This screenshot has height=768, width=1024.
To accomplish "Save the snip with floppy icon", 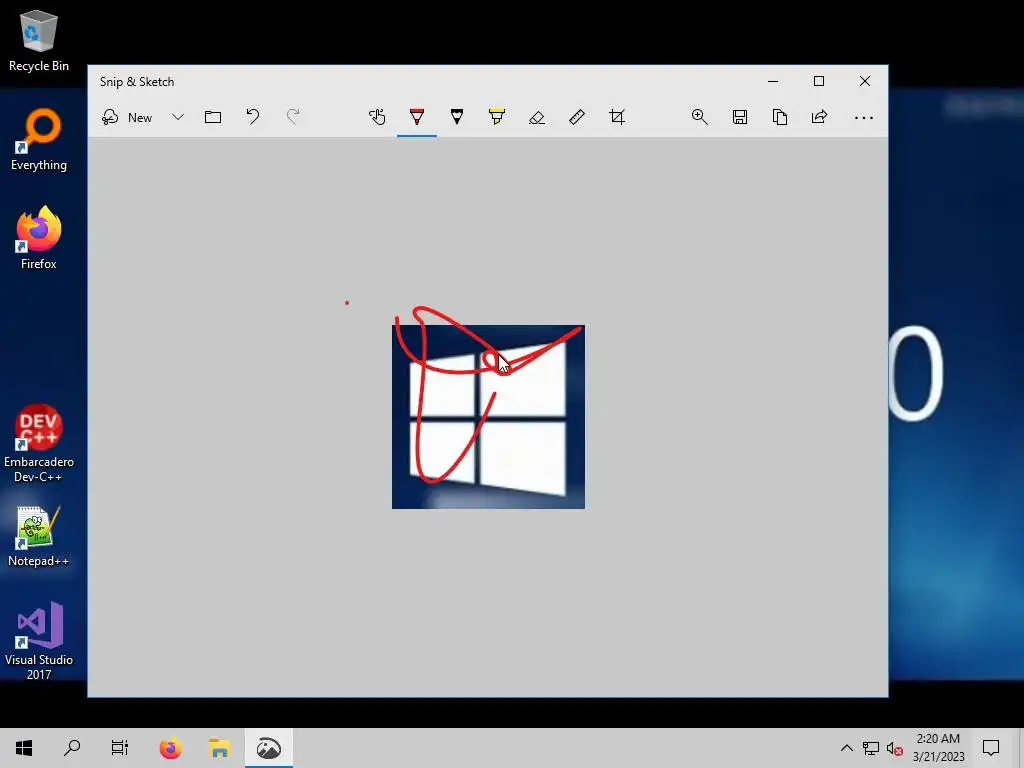I will pyautogui.click(x=740, y=118).
